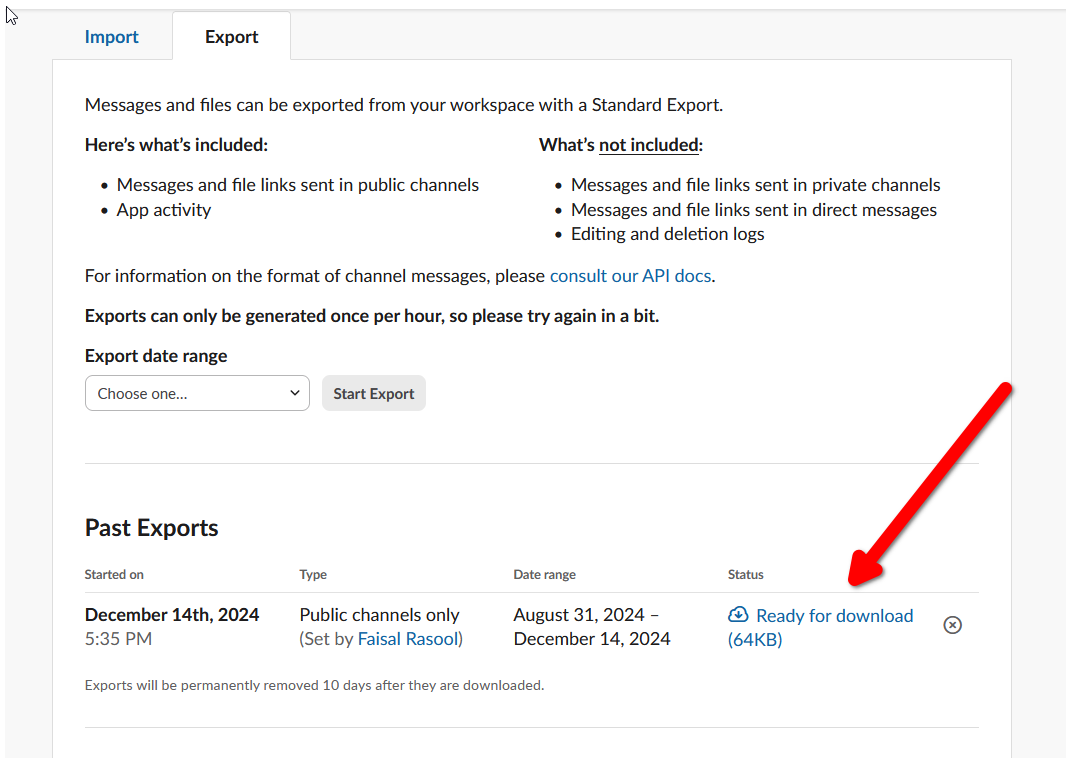Click the Date range column header
The height and width of the screenshot is (758, 1066).
click(545, 574)
